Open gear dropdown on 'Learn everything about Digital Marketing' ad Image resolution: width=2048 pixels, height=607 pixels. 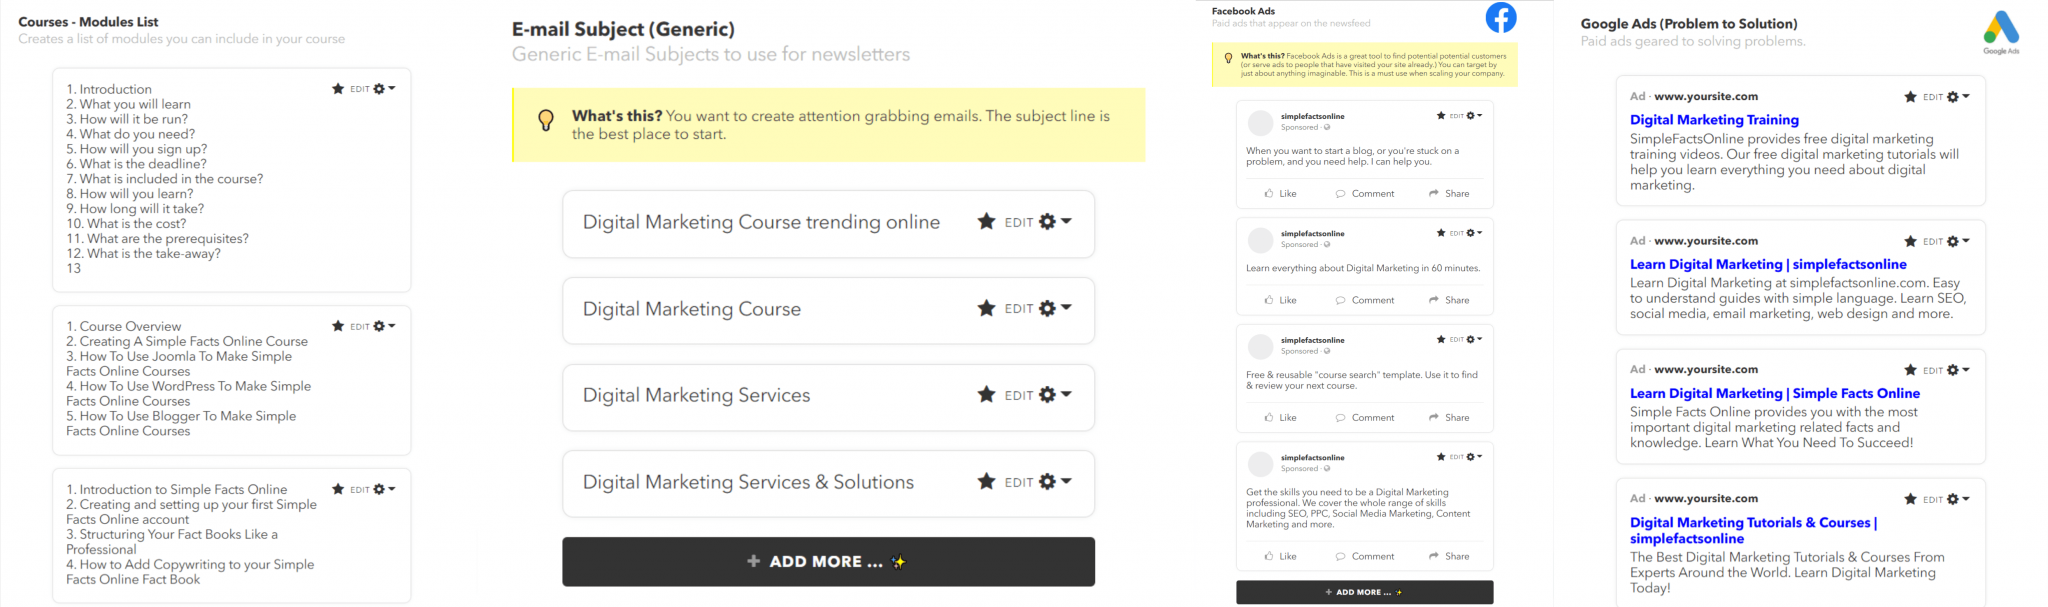(1474, 233)
